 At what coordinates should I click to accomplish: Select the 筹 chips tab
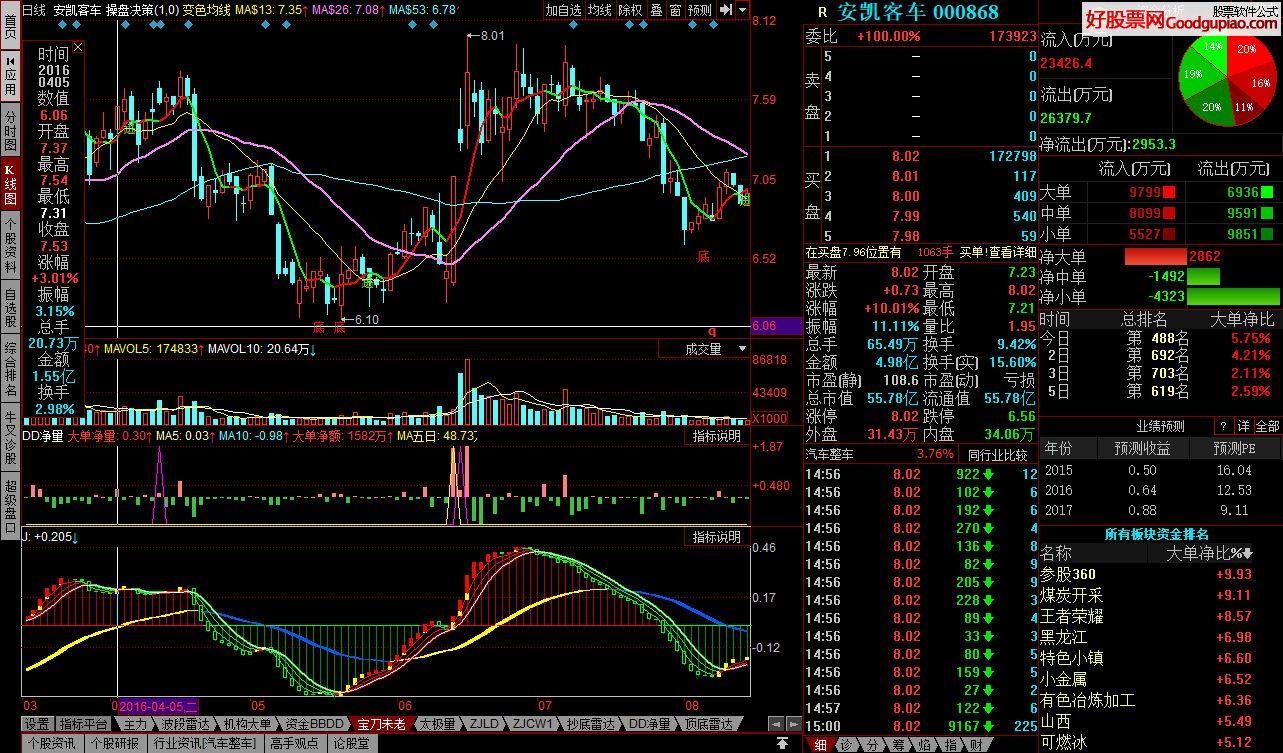900,745
